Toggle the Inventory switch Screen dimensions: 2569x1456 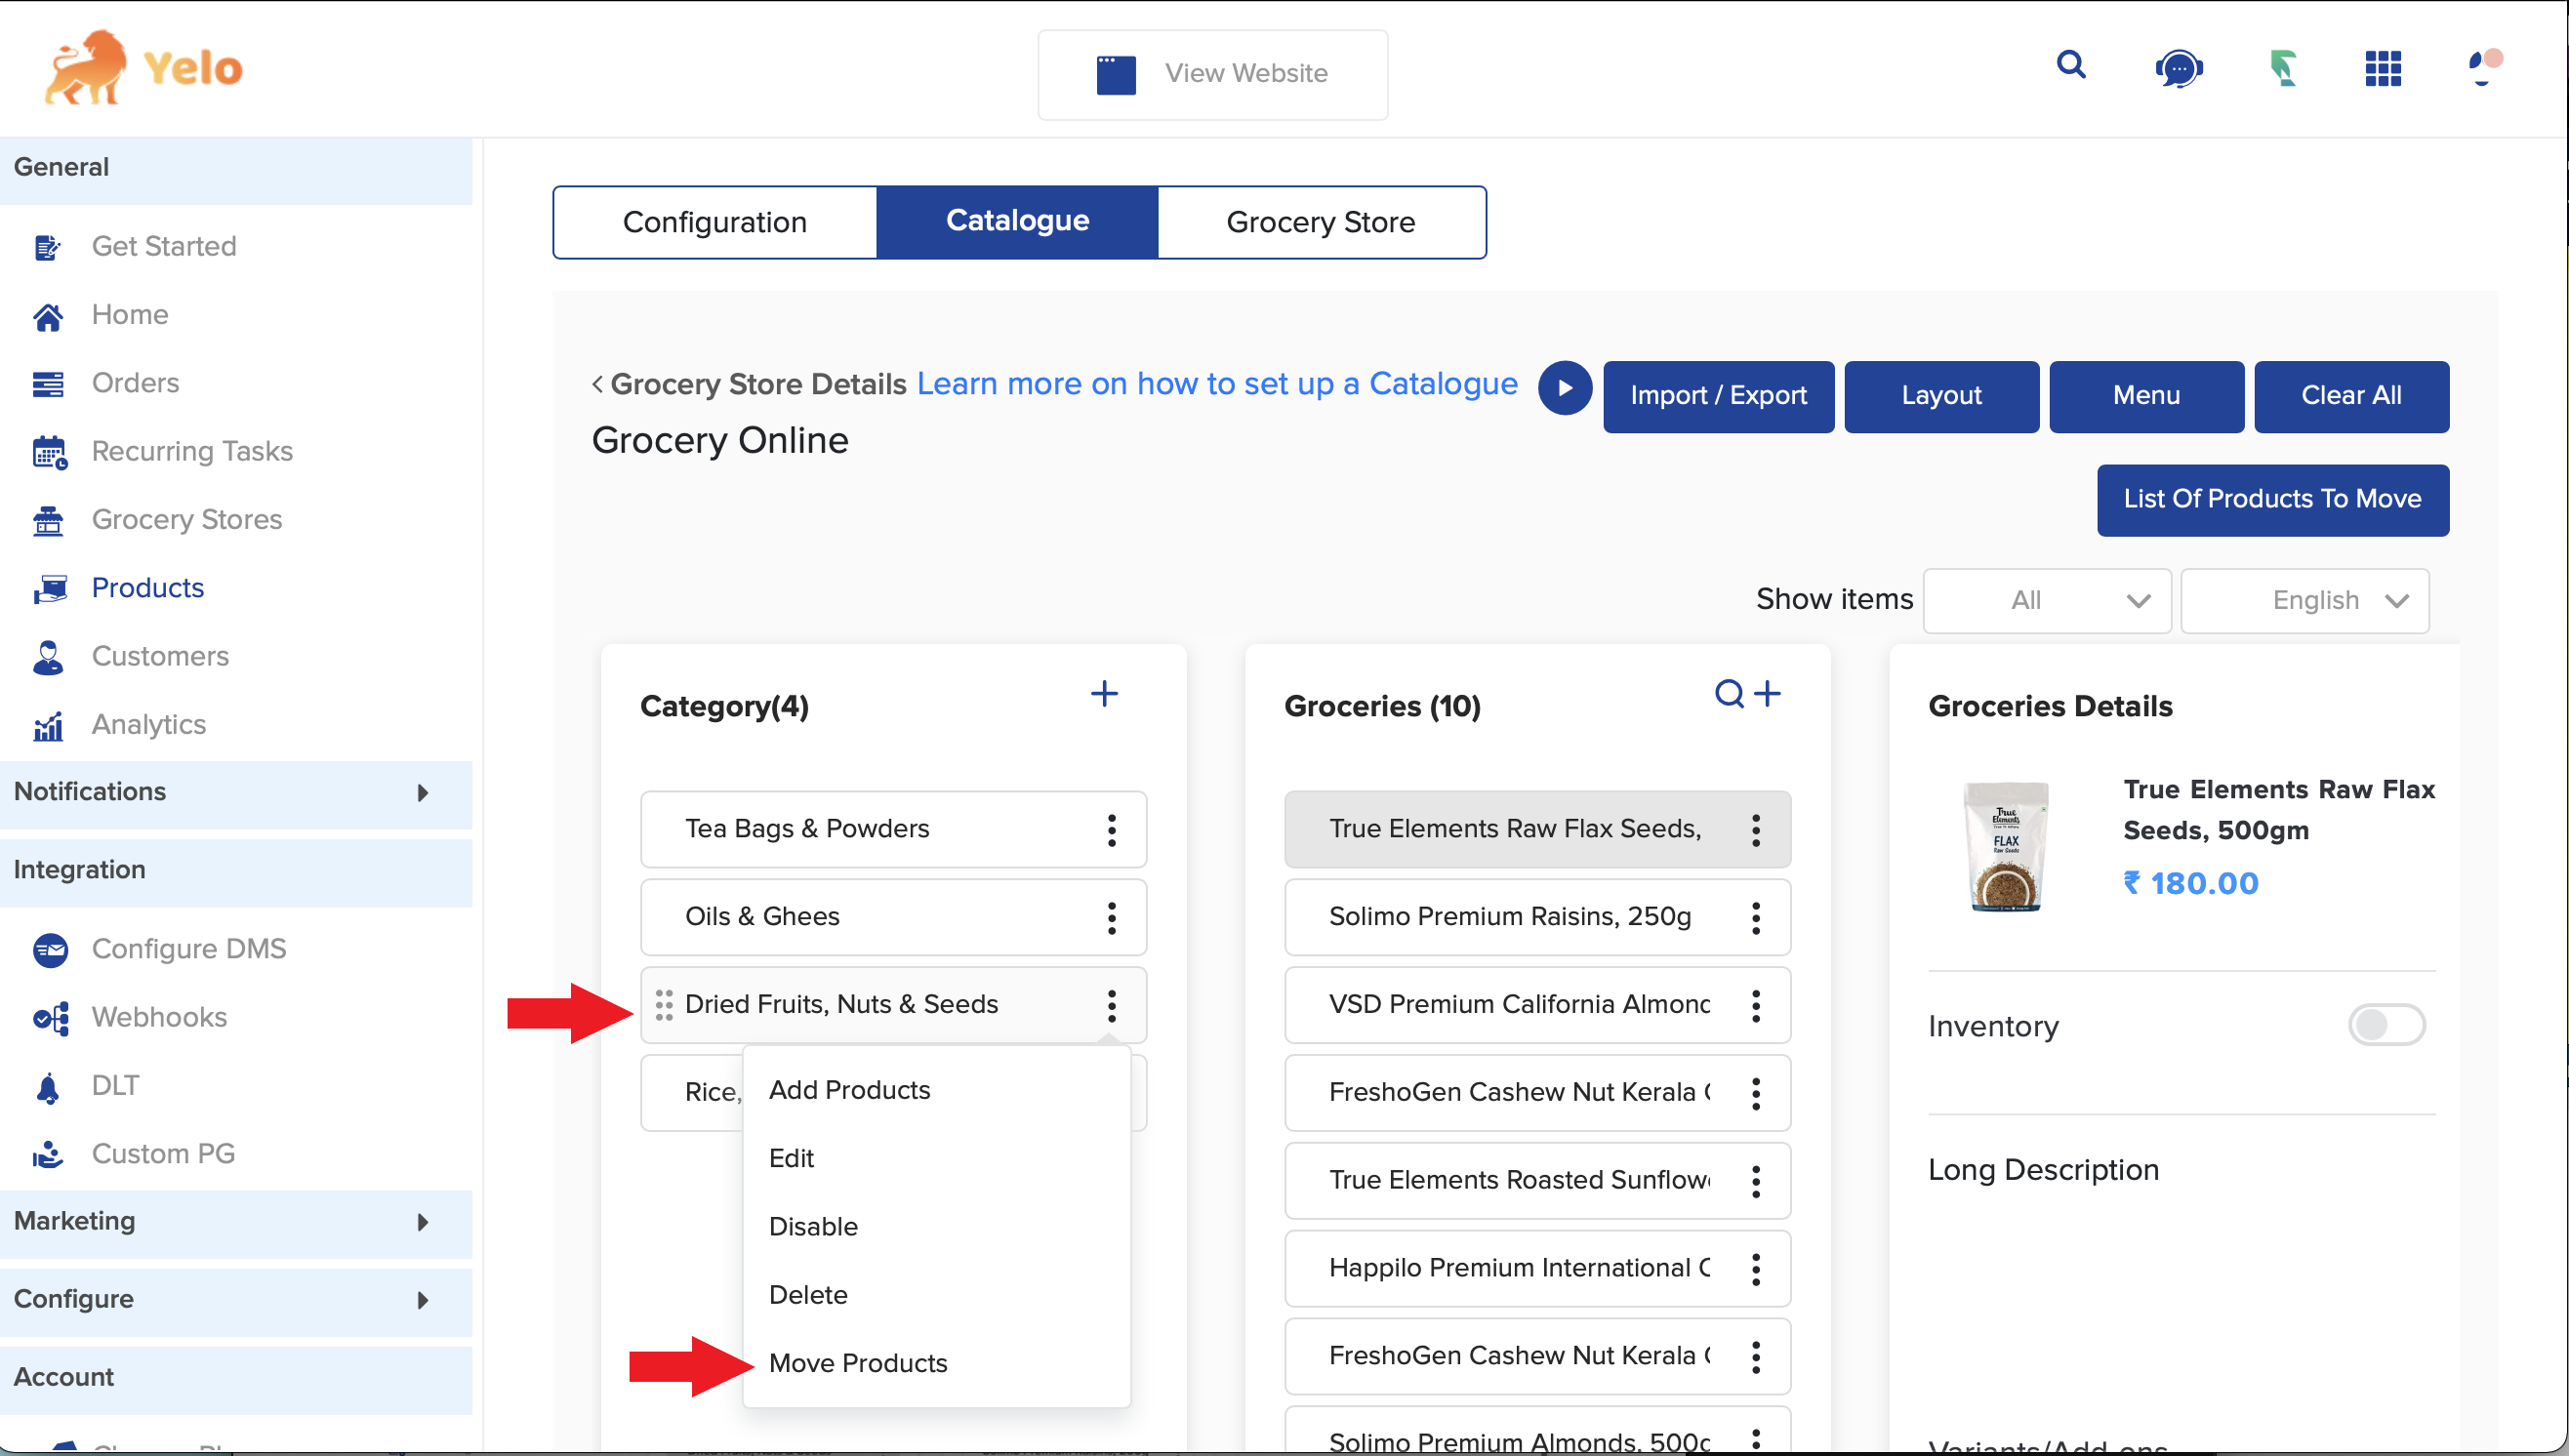point(2386,1025)
